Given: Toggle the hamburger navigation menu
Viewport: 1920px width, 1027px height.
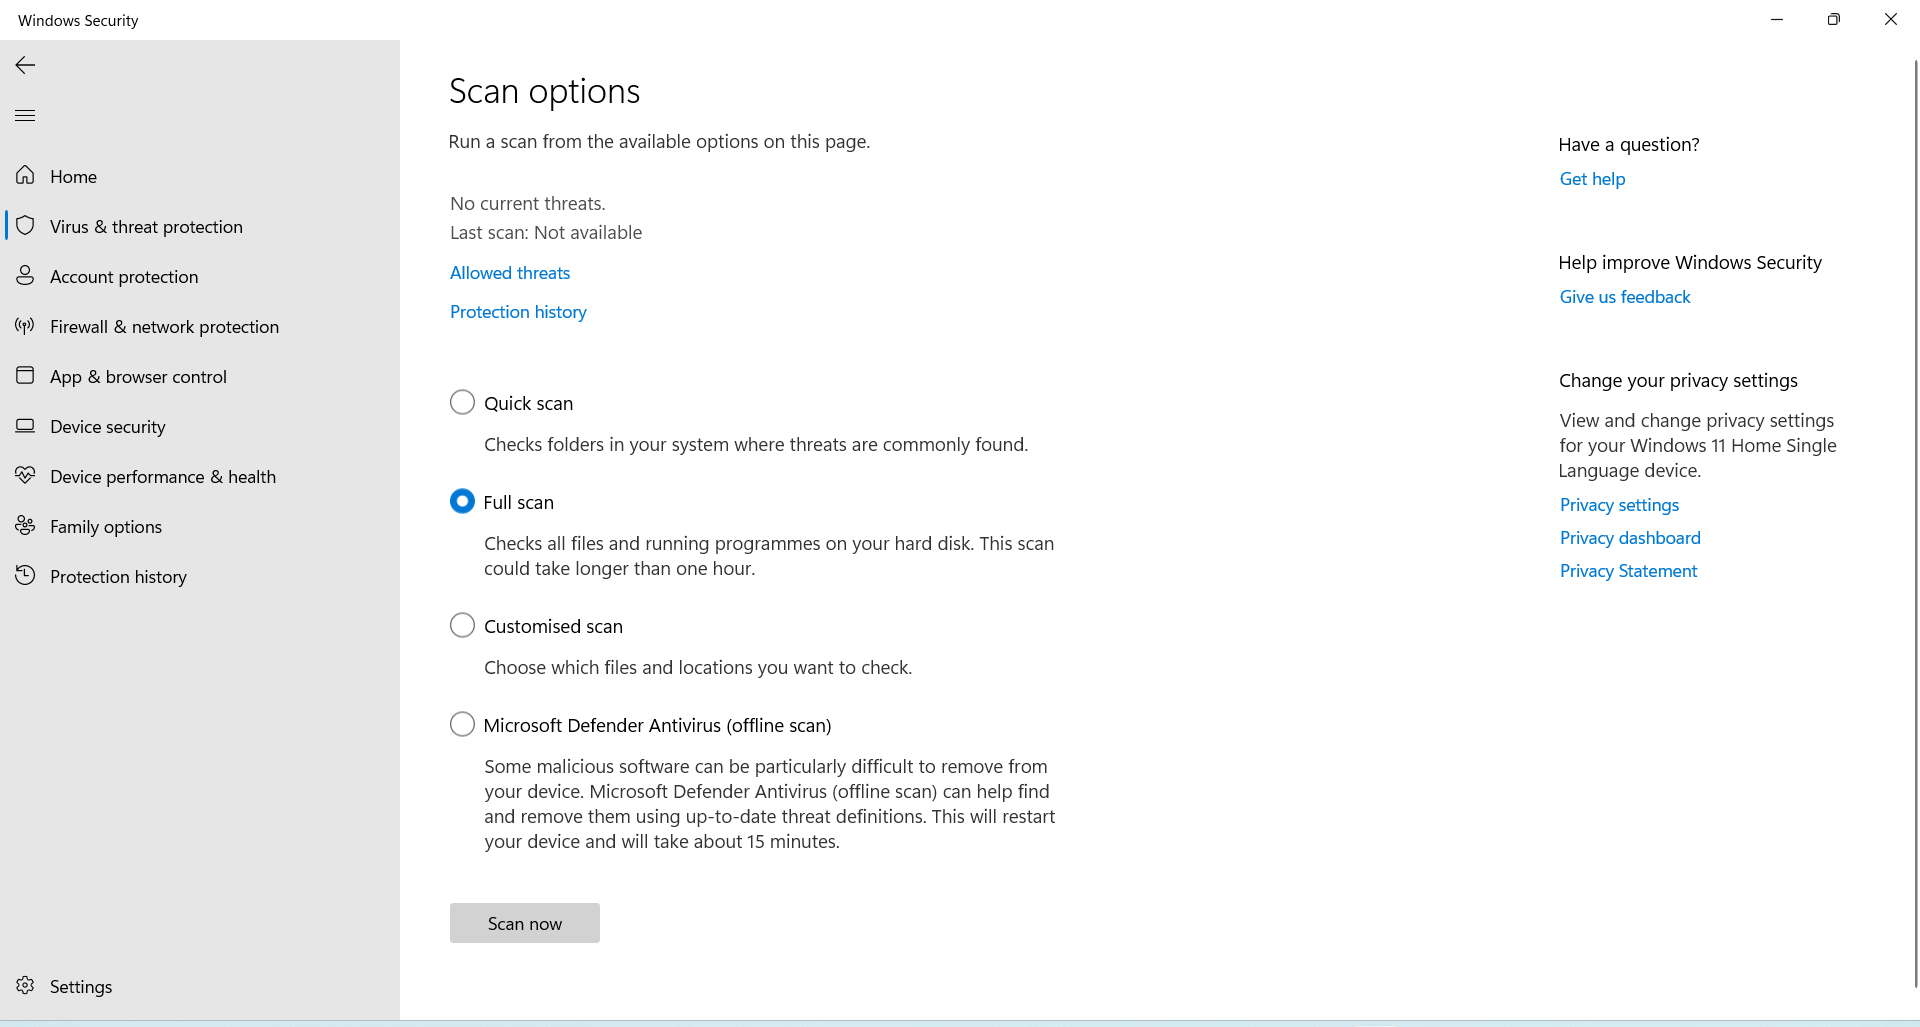Looking at the screenshot, I should point(25,116).
